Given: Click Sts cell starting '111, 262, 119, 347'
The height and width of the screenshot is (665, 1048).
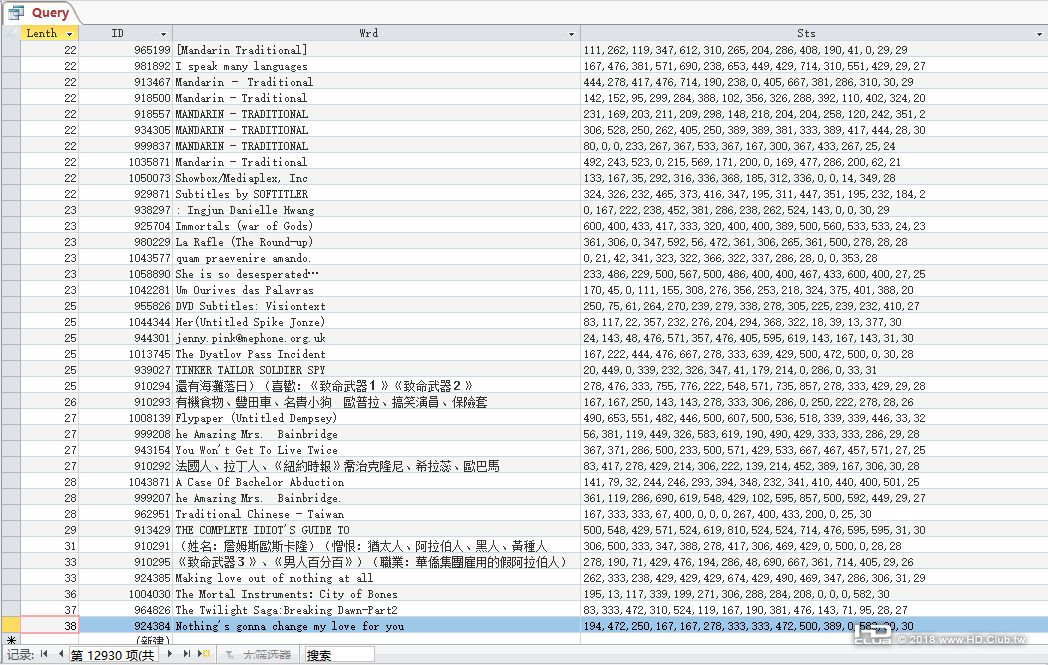Looking at the screenshot, I should tap(813, 50).
